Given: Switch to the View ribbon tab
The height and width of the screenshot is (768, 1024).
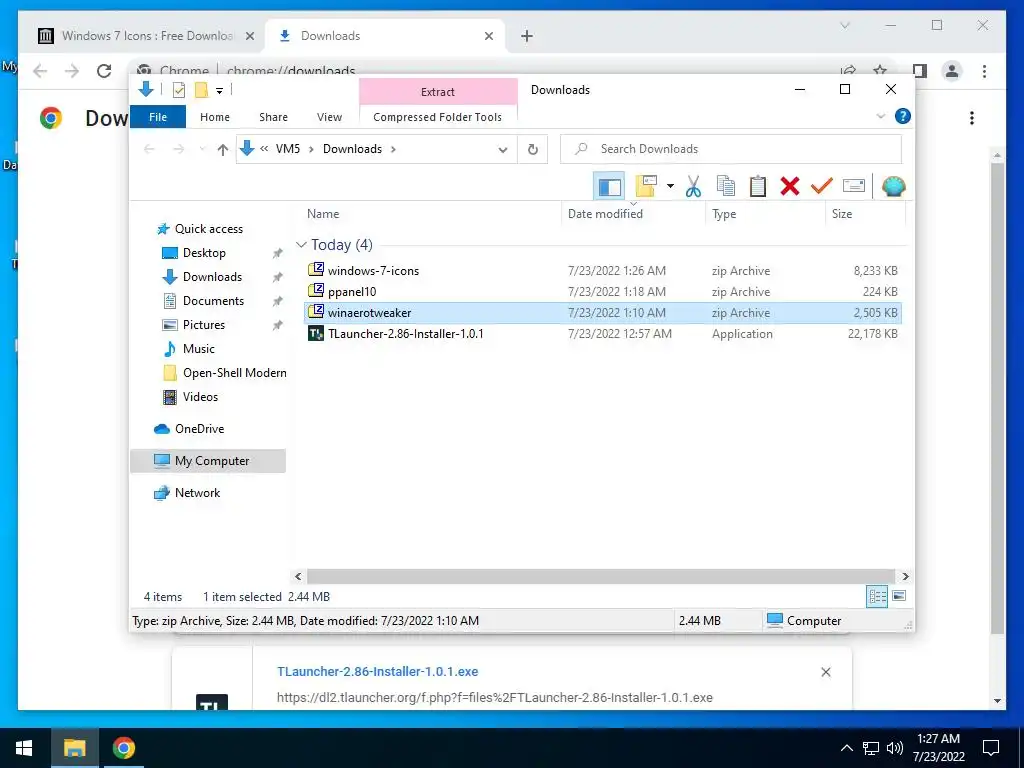Looking at the screenshot, I should 329,117.
